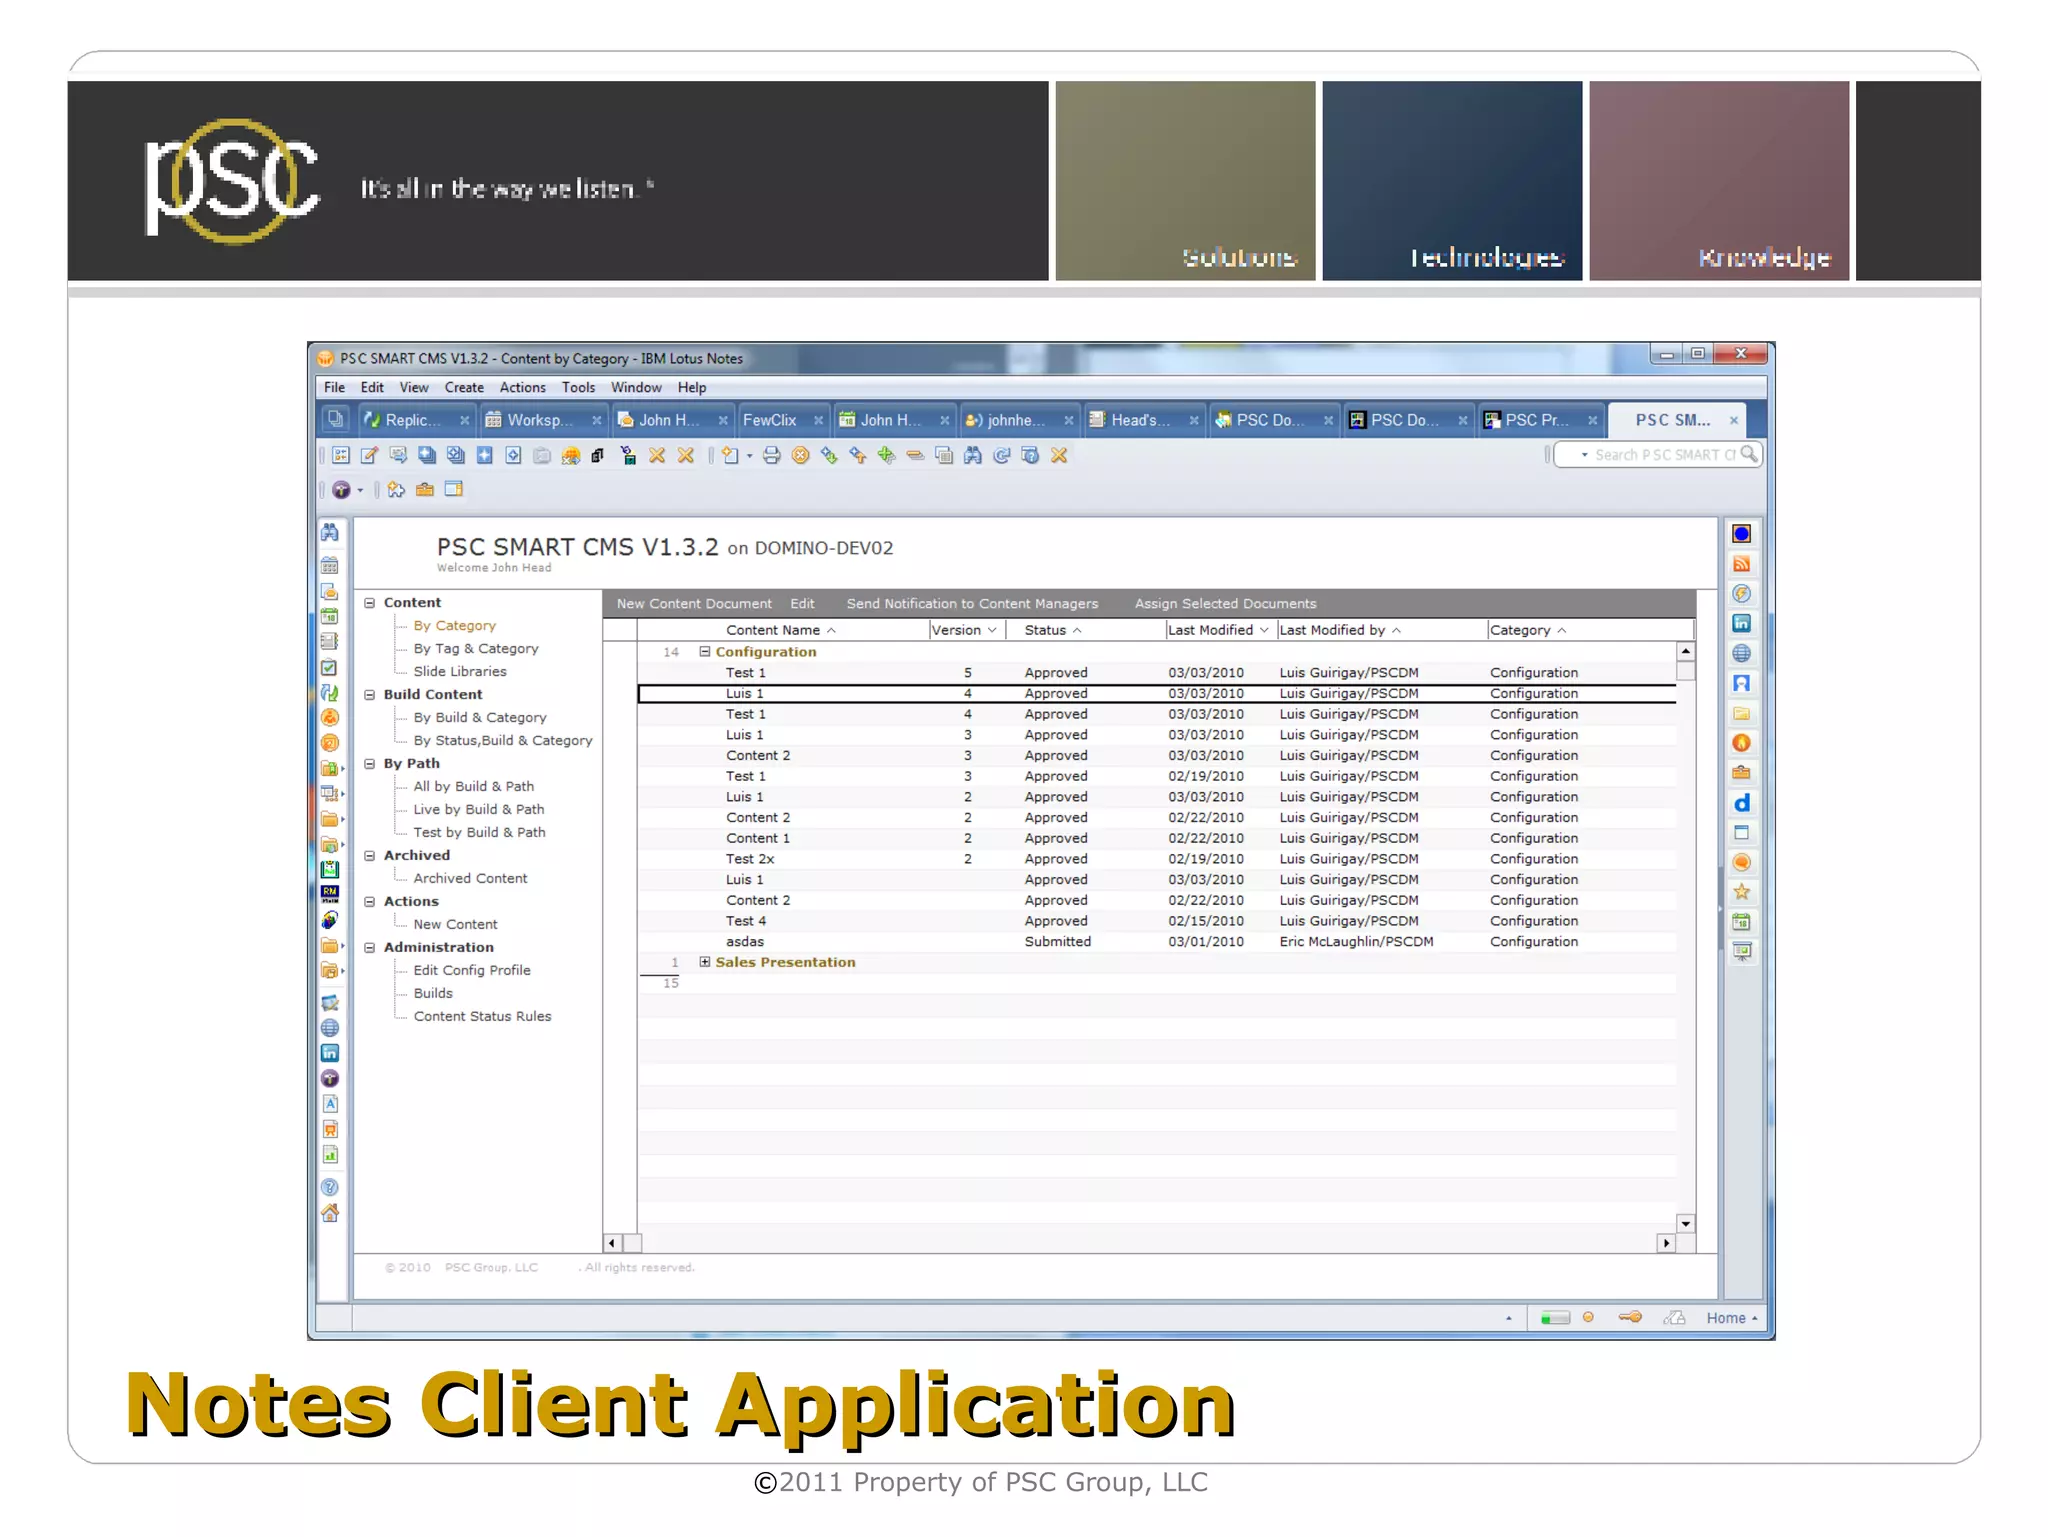The width and height of the screenshot is (2048, 1537).
Task: Close the Replic... tab
Action: click(x=464, y=421)
